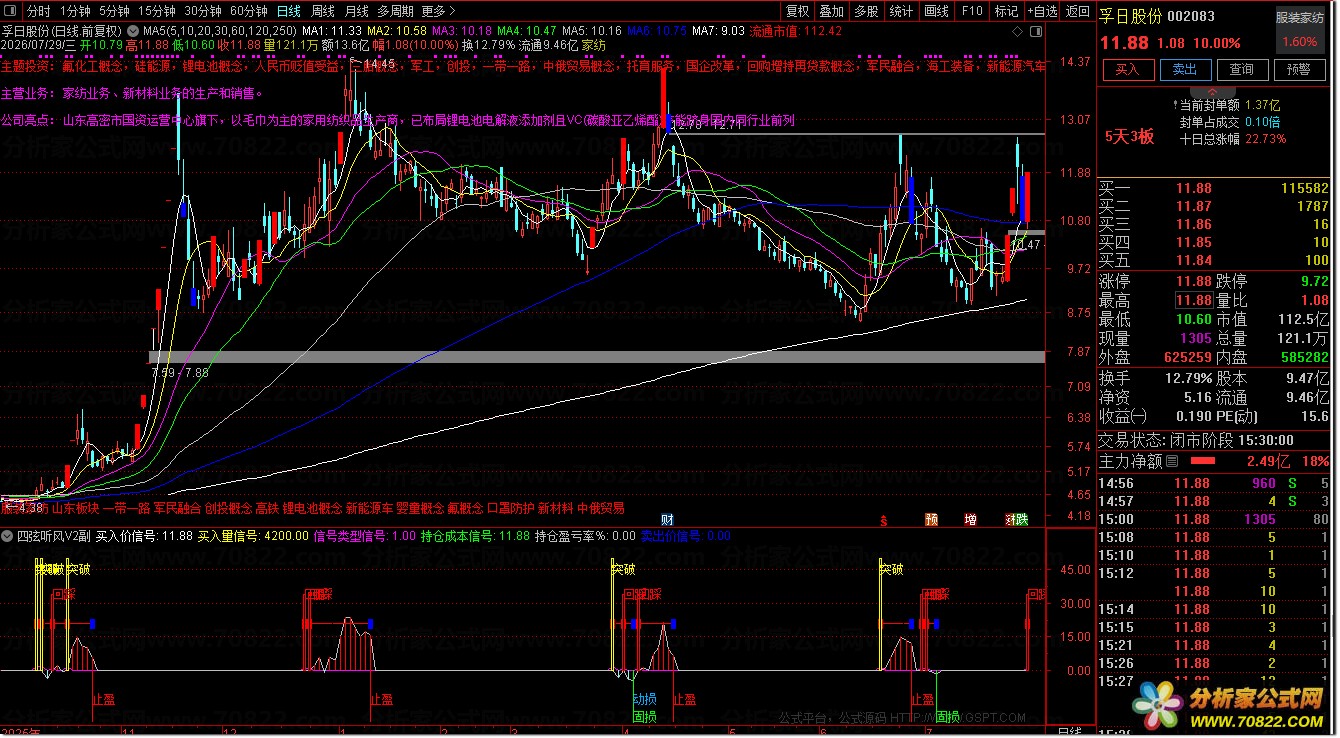The image size is (1340, 738).
Task: Switch to 1分钟 period
Action: pyautogui.click(x=75, y=11)
